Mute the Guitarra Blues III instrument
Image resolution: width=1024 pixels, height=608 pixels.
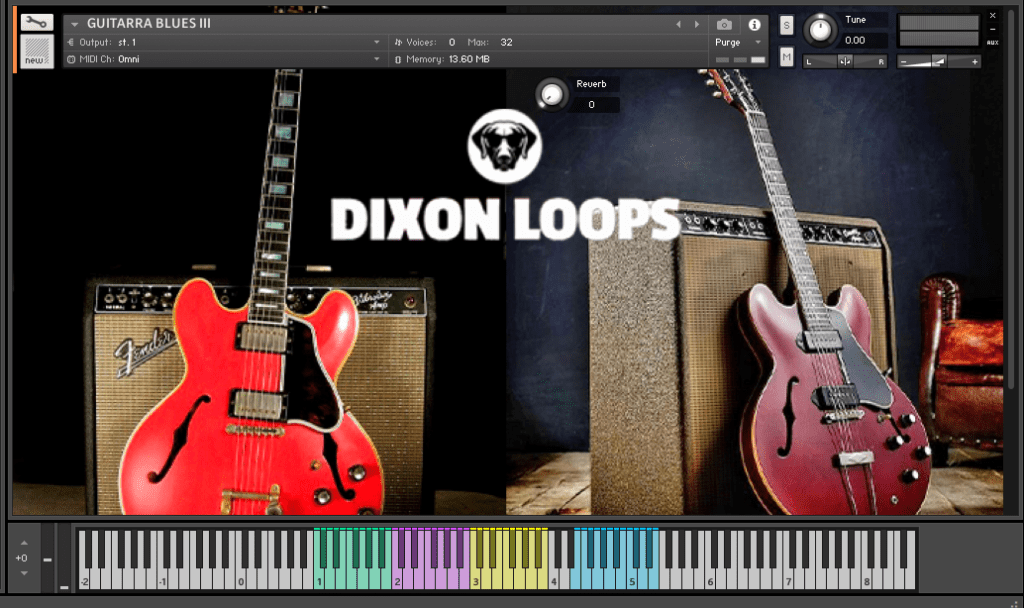click(x=786, y=58)
